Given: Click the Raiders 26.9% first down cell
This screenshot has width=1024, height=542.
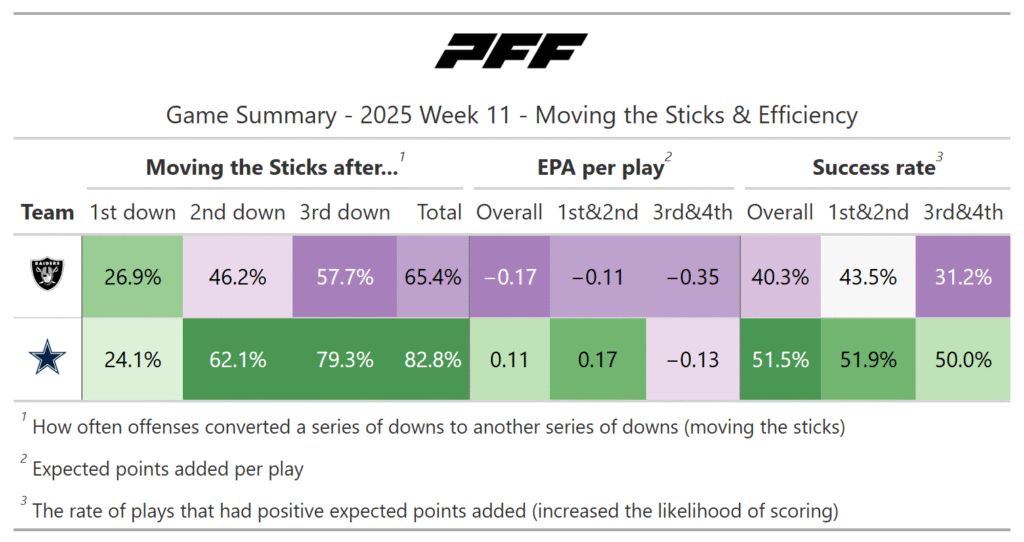Looking at the screenshot, I should tap(133, 277).
